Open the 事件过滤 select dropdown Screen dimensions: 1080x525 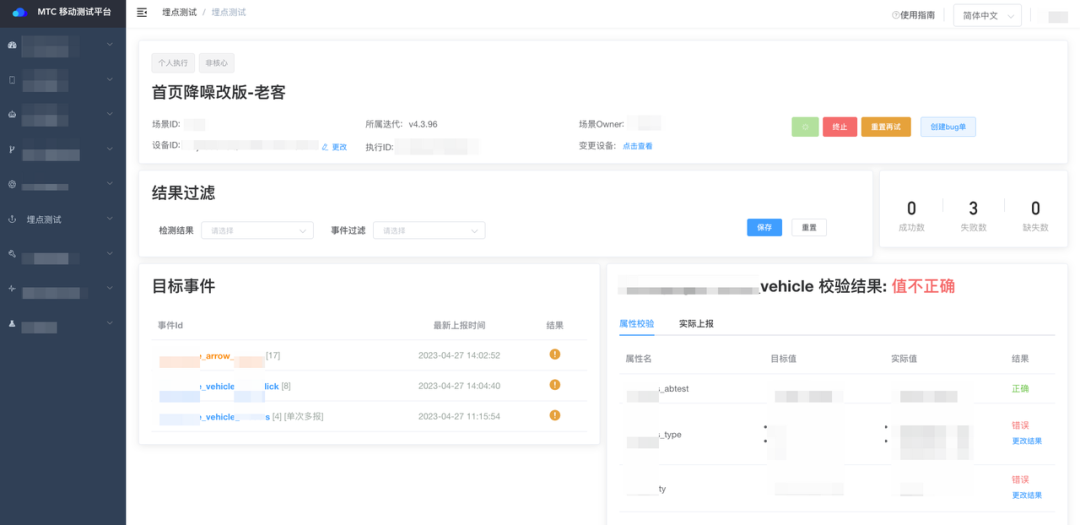point(429,231)
